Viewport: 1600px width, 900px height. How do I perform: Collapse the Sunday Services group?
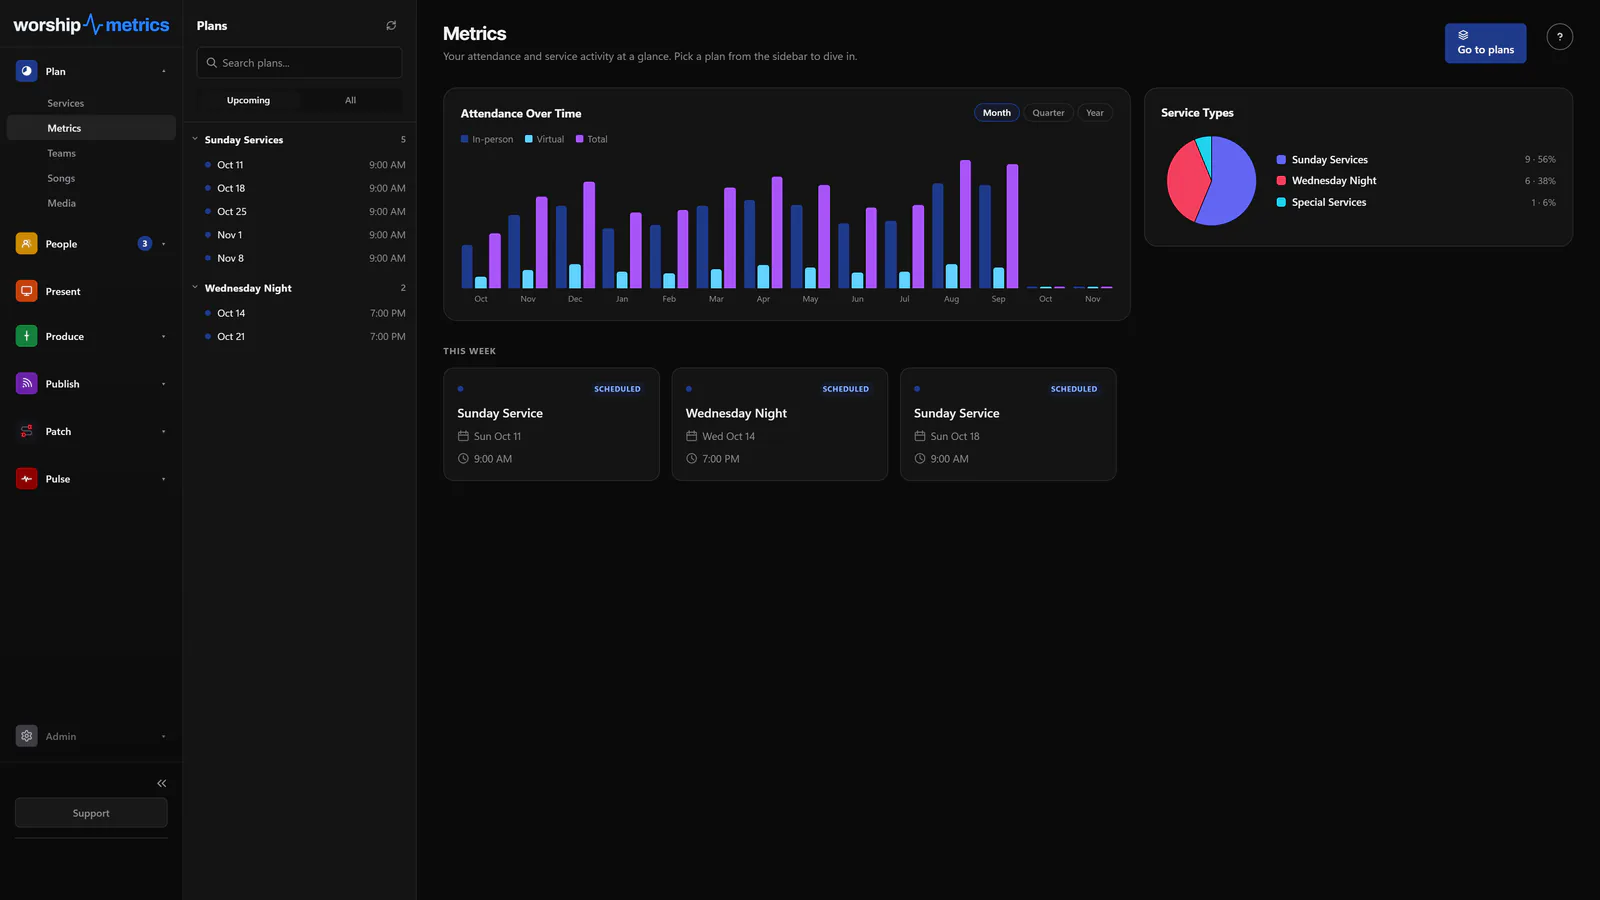pyautogui.click(x=195, y=139)
